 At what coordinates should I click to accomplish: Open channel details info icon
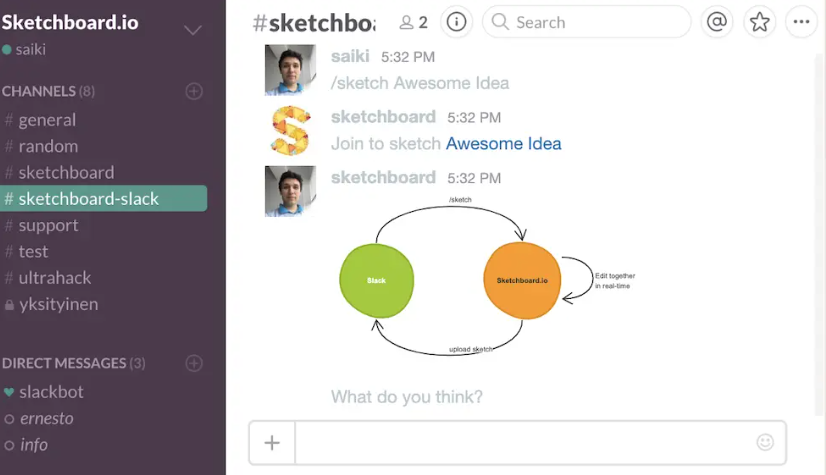pos(456,22)
